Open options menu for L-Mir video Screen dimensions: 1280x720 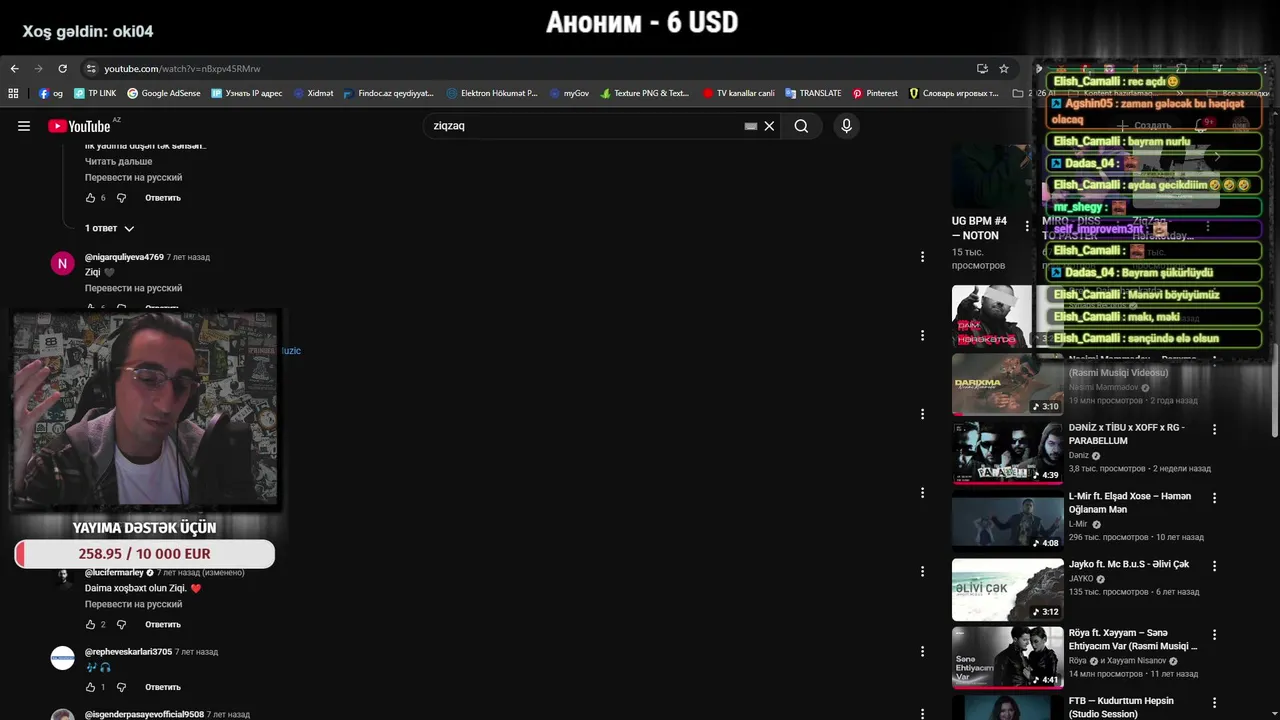(x=1215, y=497)
